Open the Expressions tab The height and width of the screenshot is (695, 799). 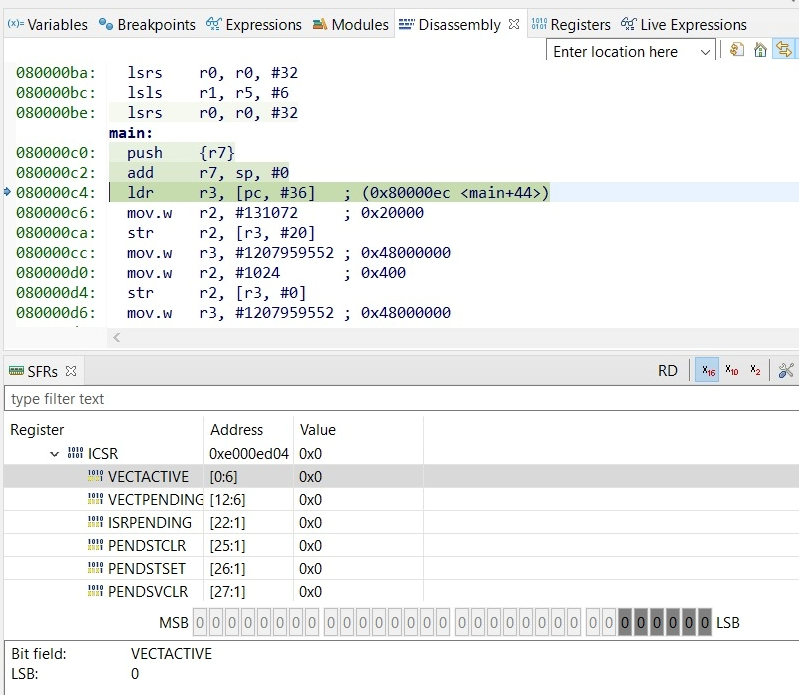pyautogui.click(x=254, y=24)
